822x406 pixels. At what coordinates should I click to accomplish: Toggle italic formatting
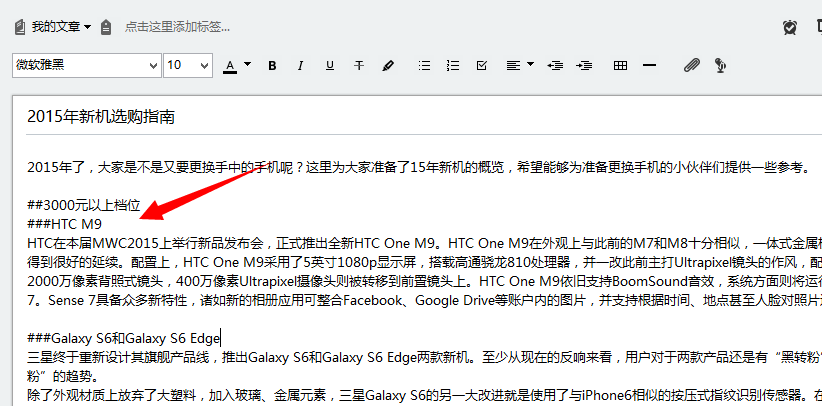299,66
